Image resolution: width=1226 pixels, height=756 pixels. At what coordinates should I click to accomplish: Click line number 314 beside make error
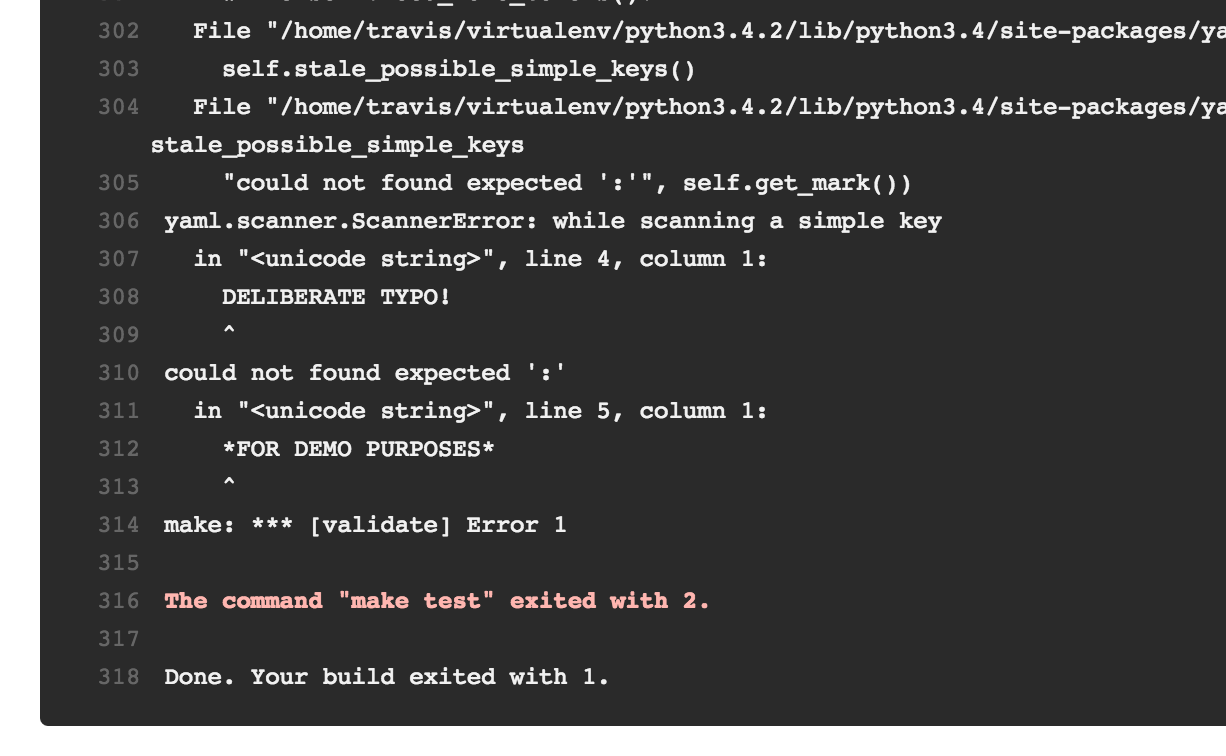(x=119, y=526)
